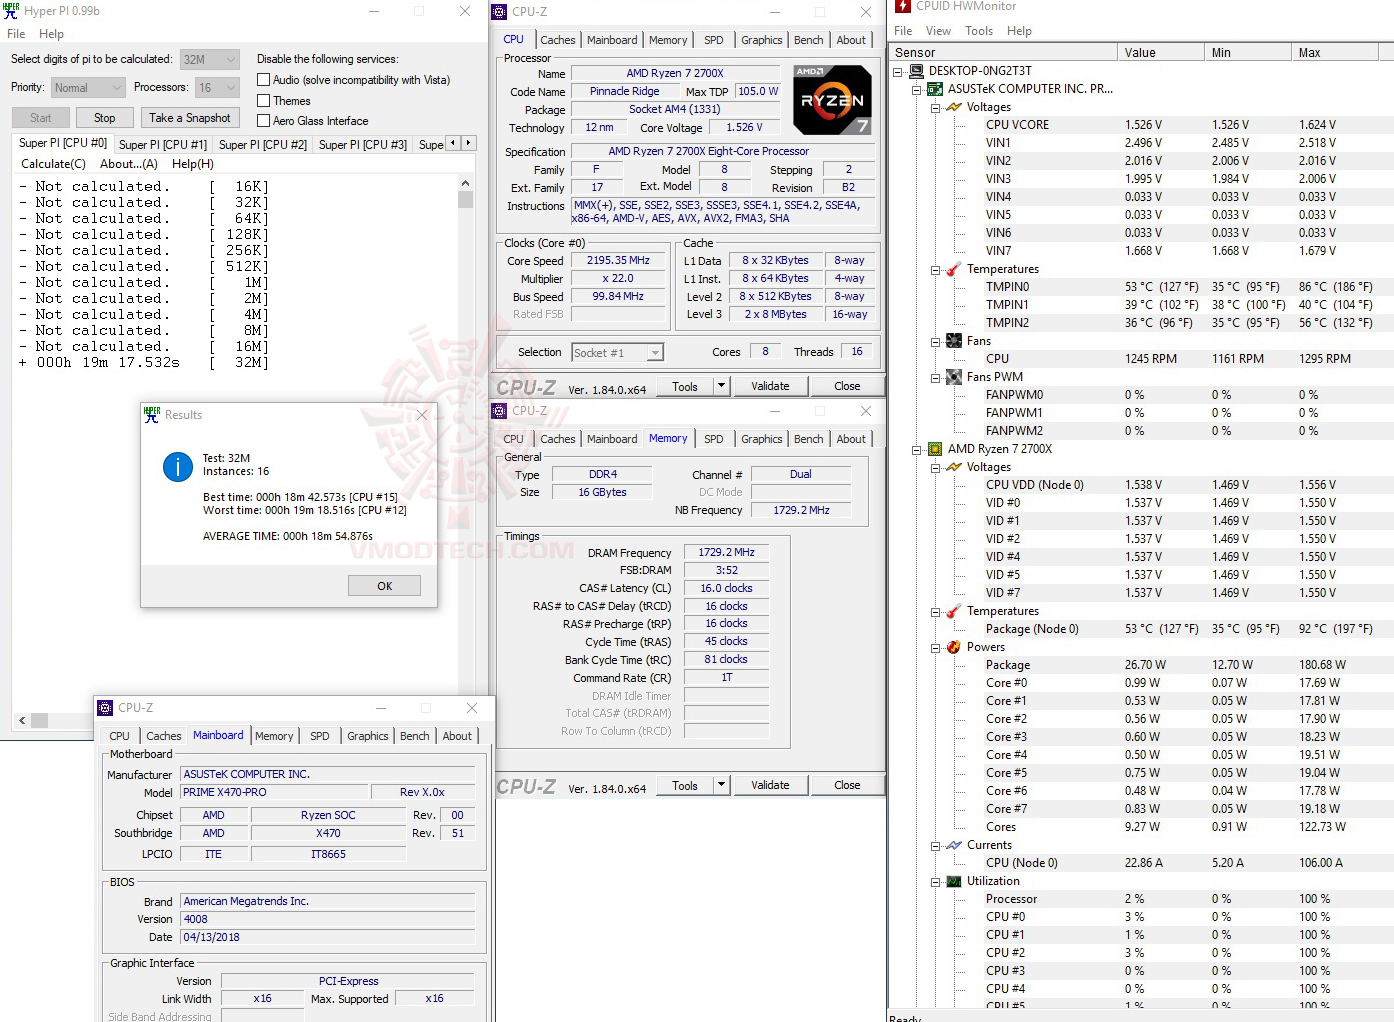Enable the Aero Glass Interface option
Viewport: 1394px width, 1022px height.
pyautogui.click(x=262, y=120)
